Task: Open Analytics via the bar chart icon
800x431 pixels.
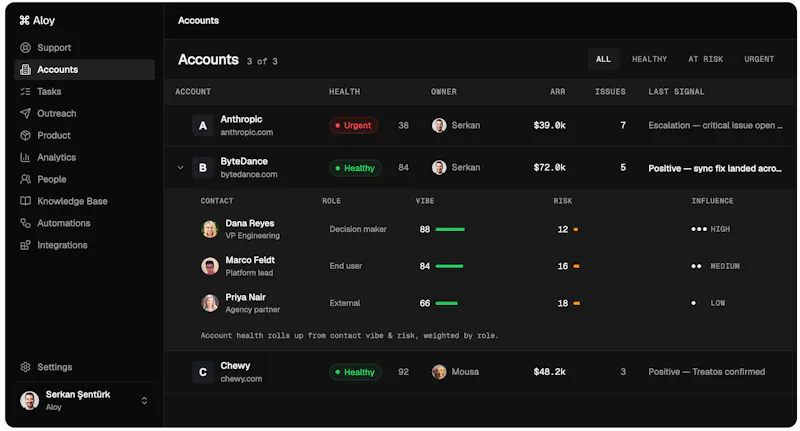Action: pos(25,158)
